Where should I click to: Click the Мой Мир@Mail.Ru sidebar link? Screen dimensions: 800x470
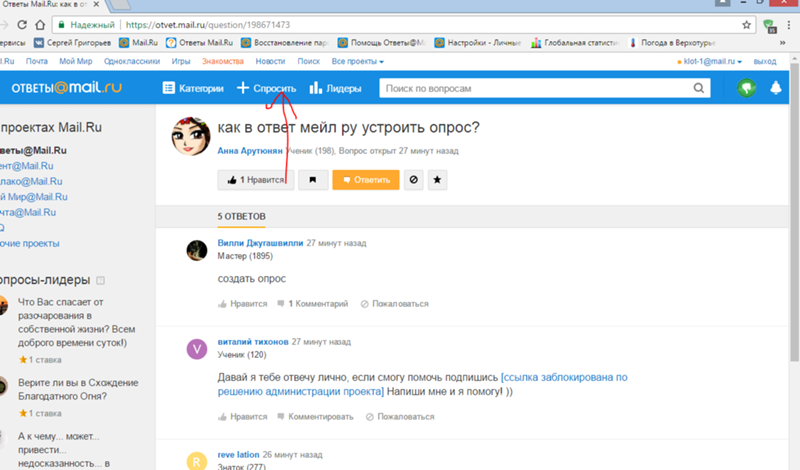[x=34, y=196]
